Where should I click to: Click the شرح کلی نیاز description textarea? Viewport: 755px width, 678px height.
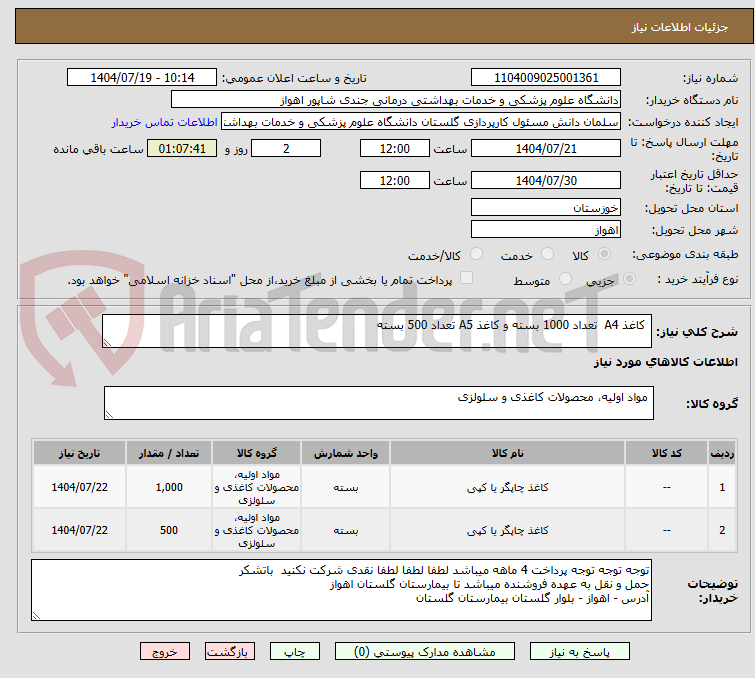click(x=377, y=331)
